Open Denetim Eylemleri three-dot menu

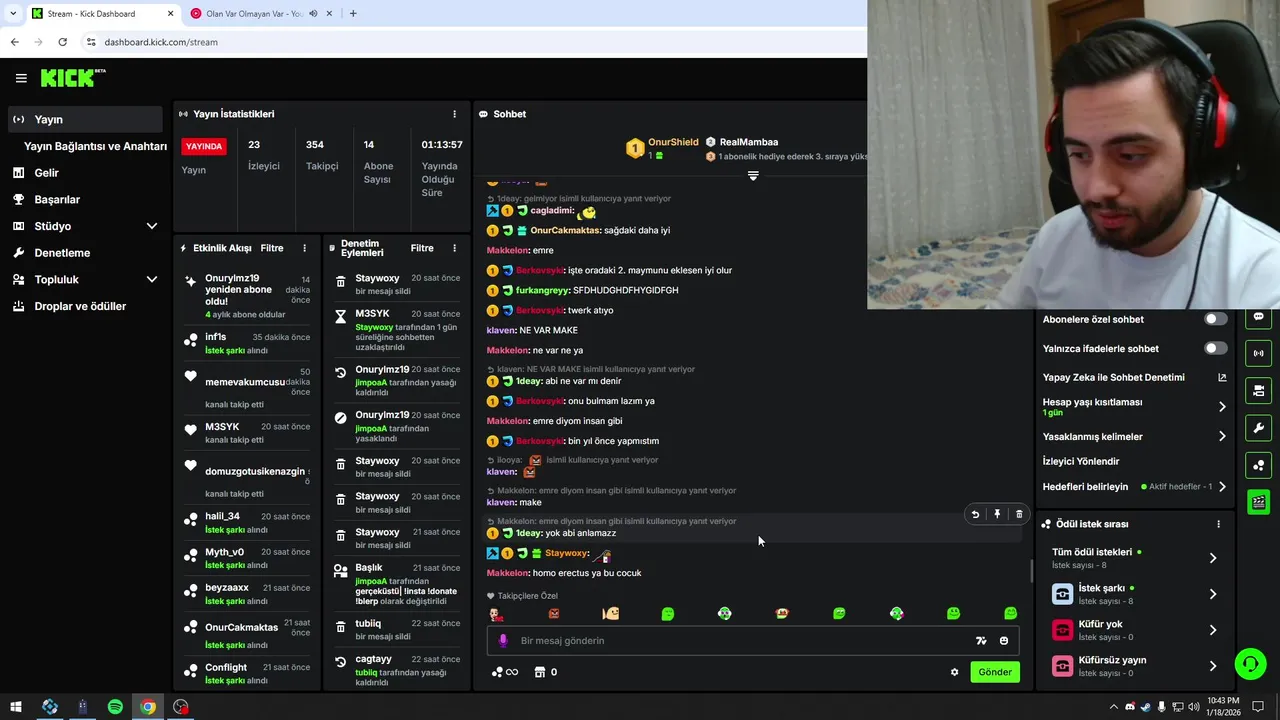pyautogui.click(x=454, y=248)
